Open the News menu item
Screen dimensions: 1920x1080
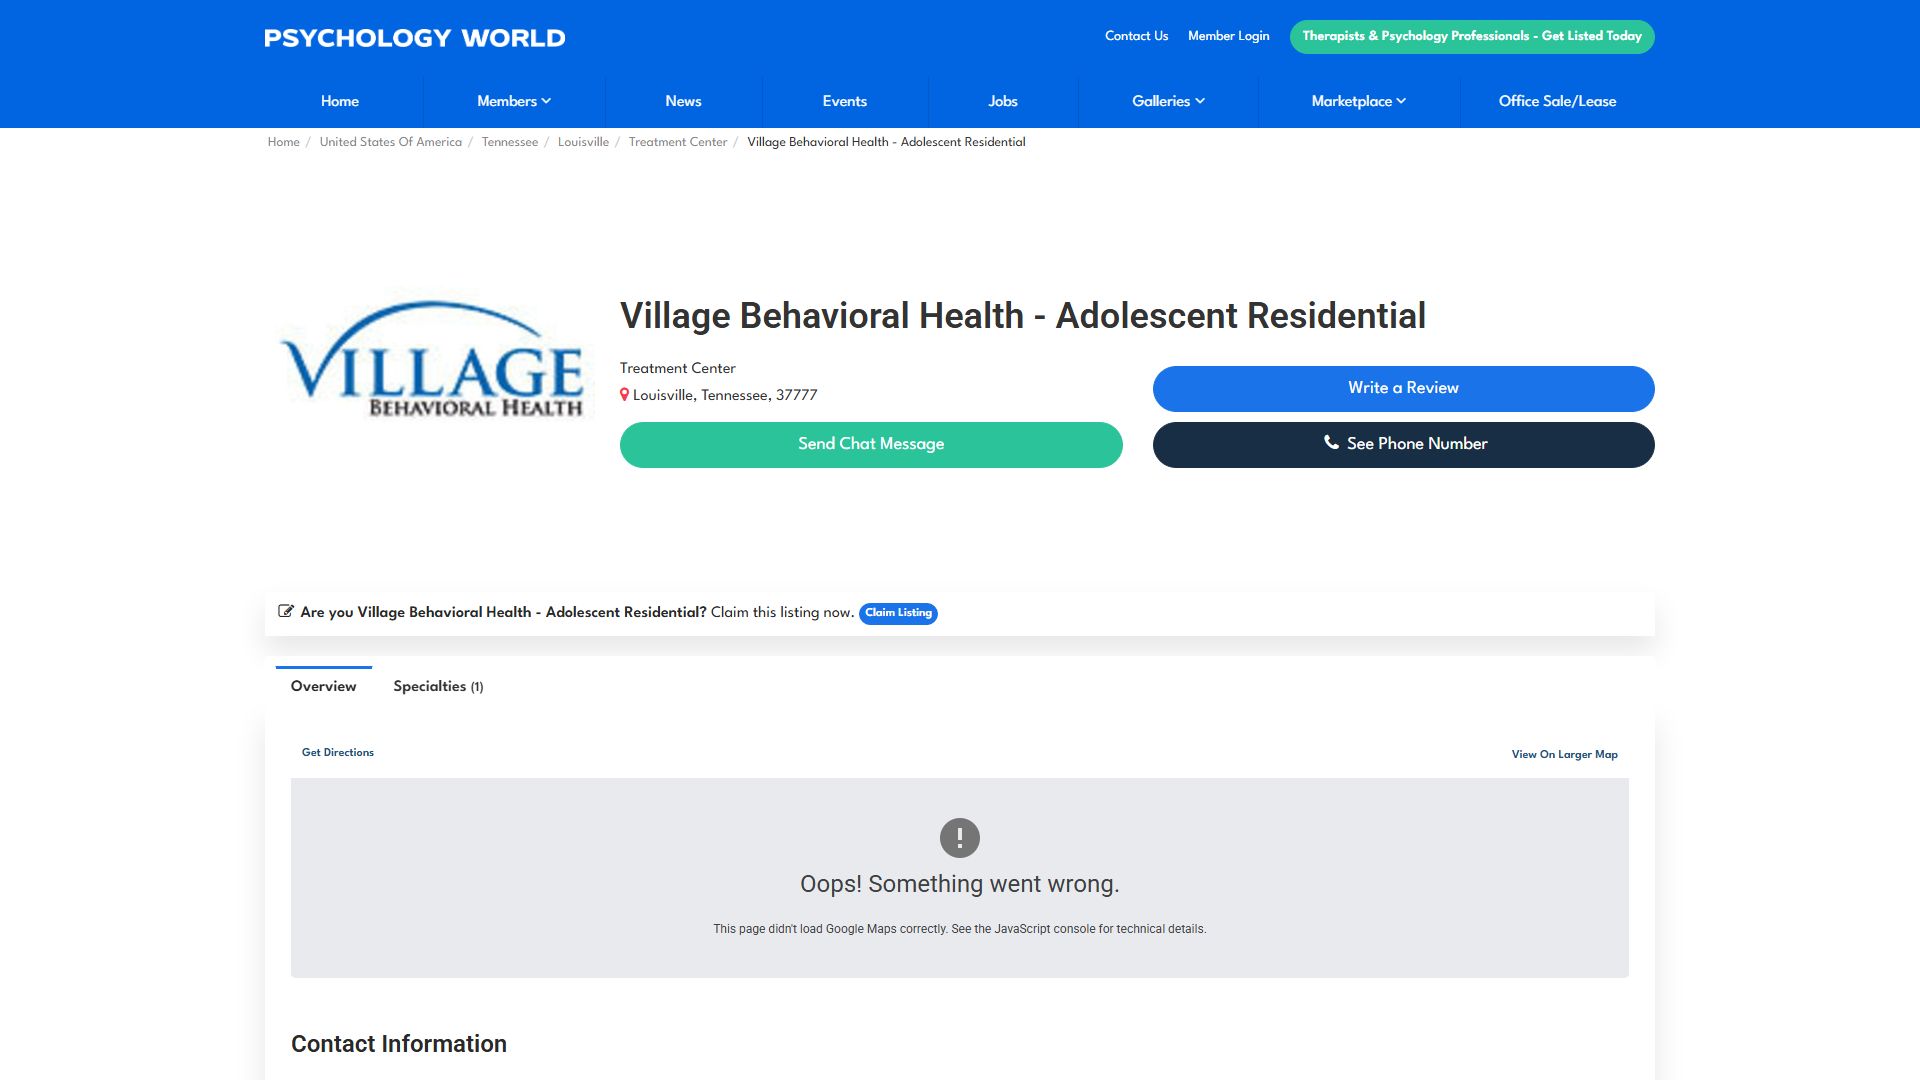(683, 101)
